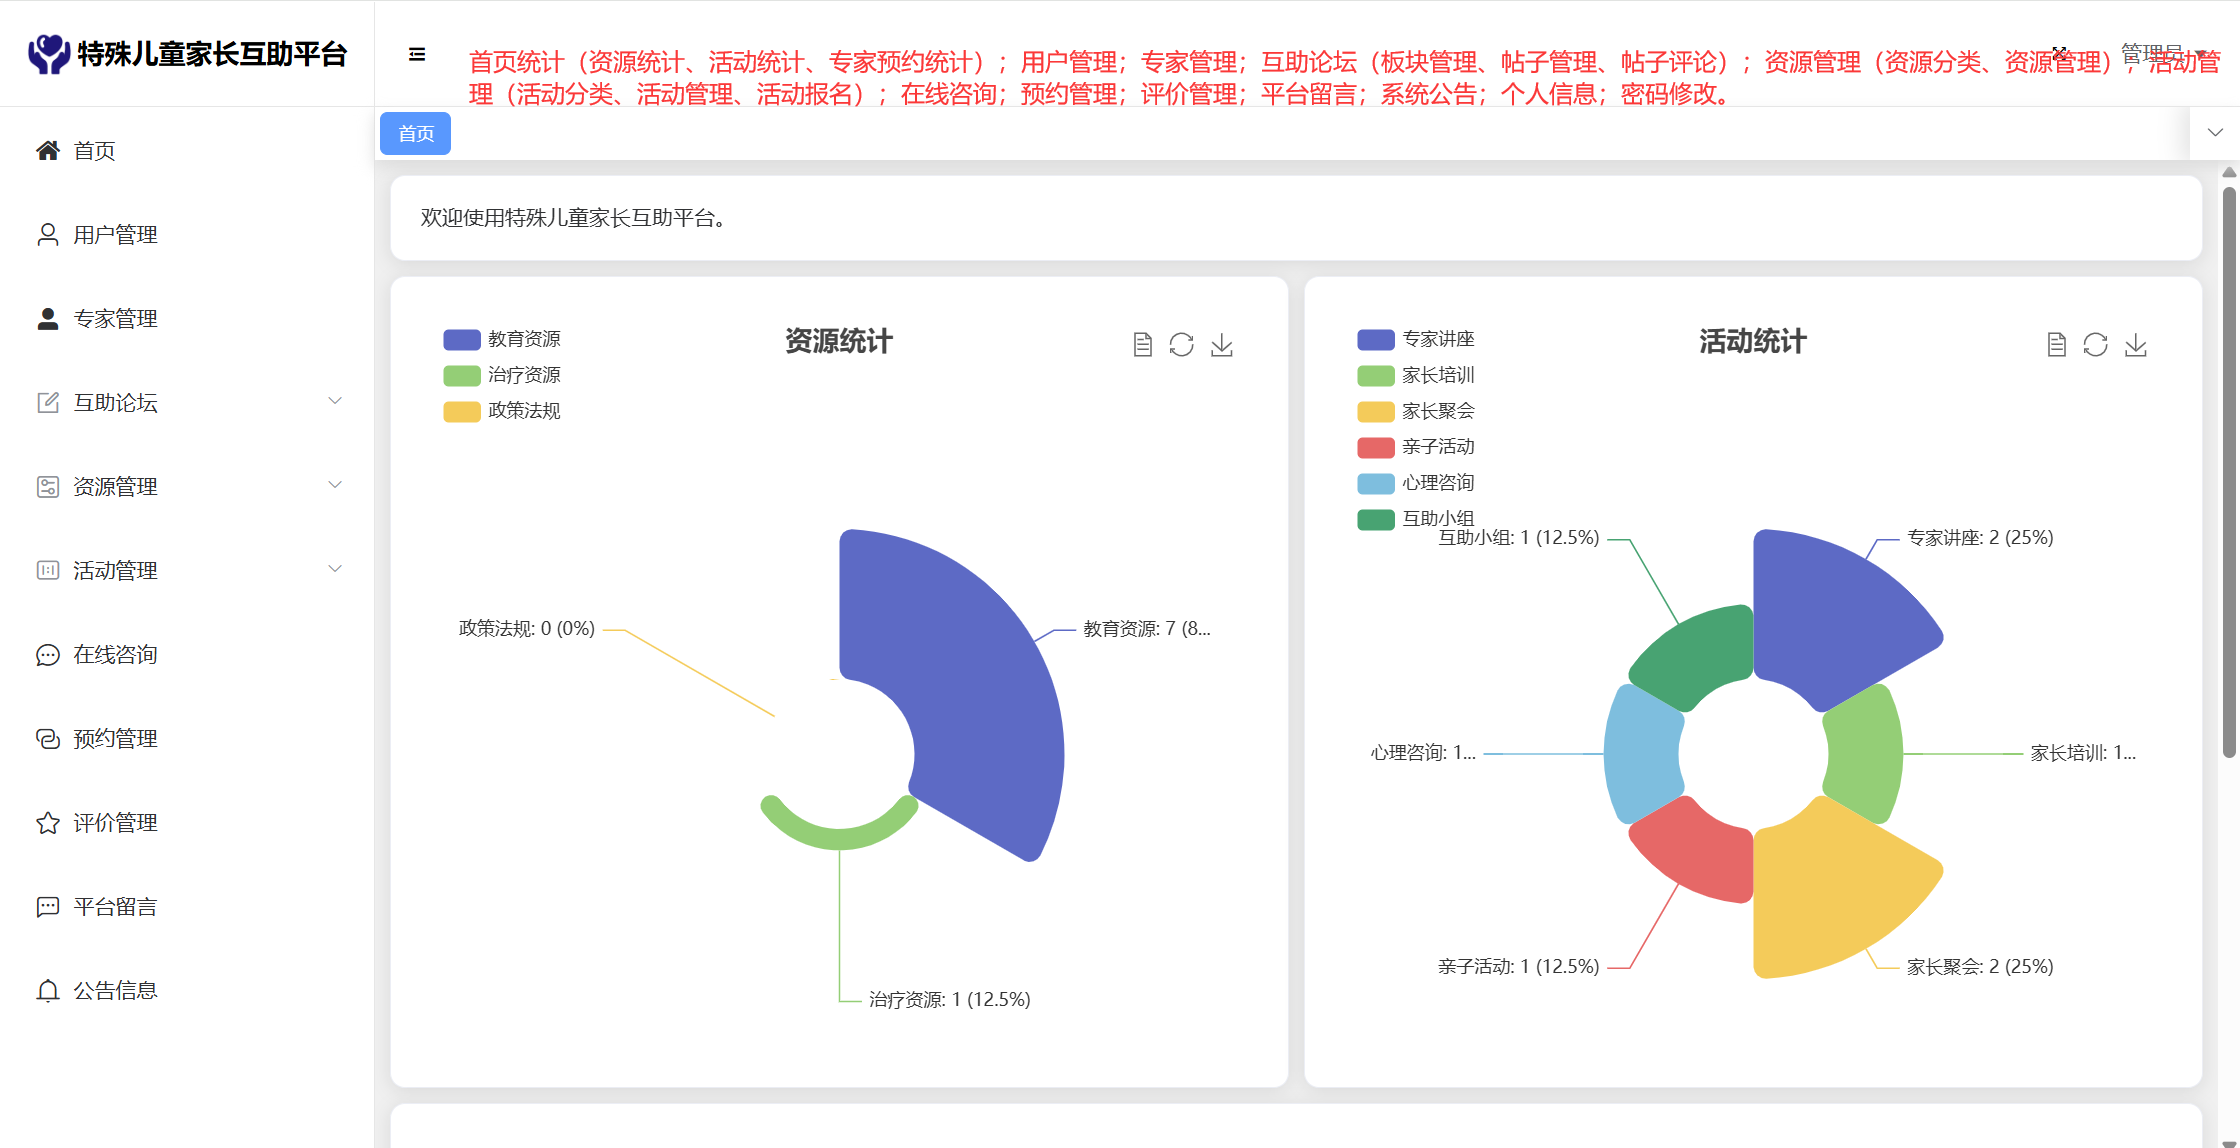The height and width of the screenshot is (1148, 2240).
Task: Open 公告信息 in sidebar
Action: pos(115,990)
